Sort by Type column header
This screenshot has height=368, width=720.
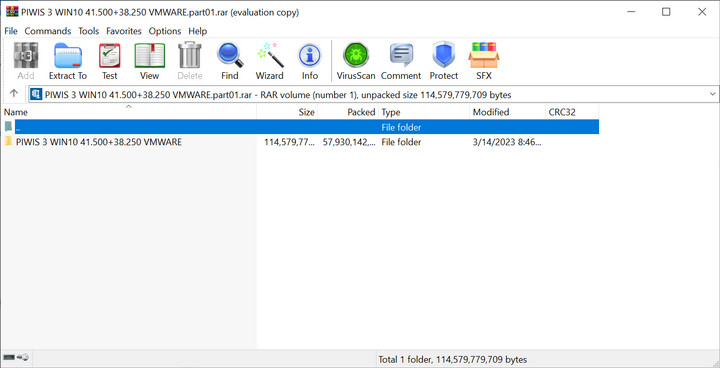[424, 112]
